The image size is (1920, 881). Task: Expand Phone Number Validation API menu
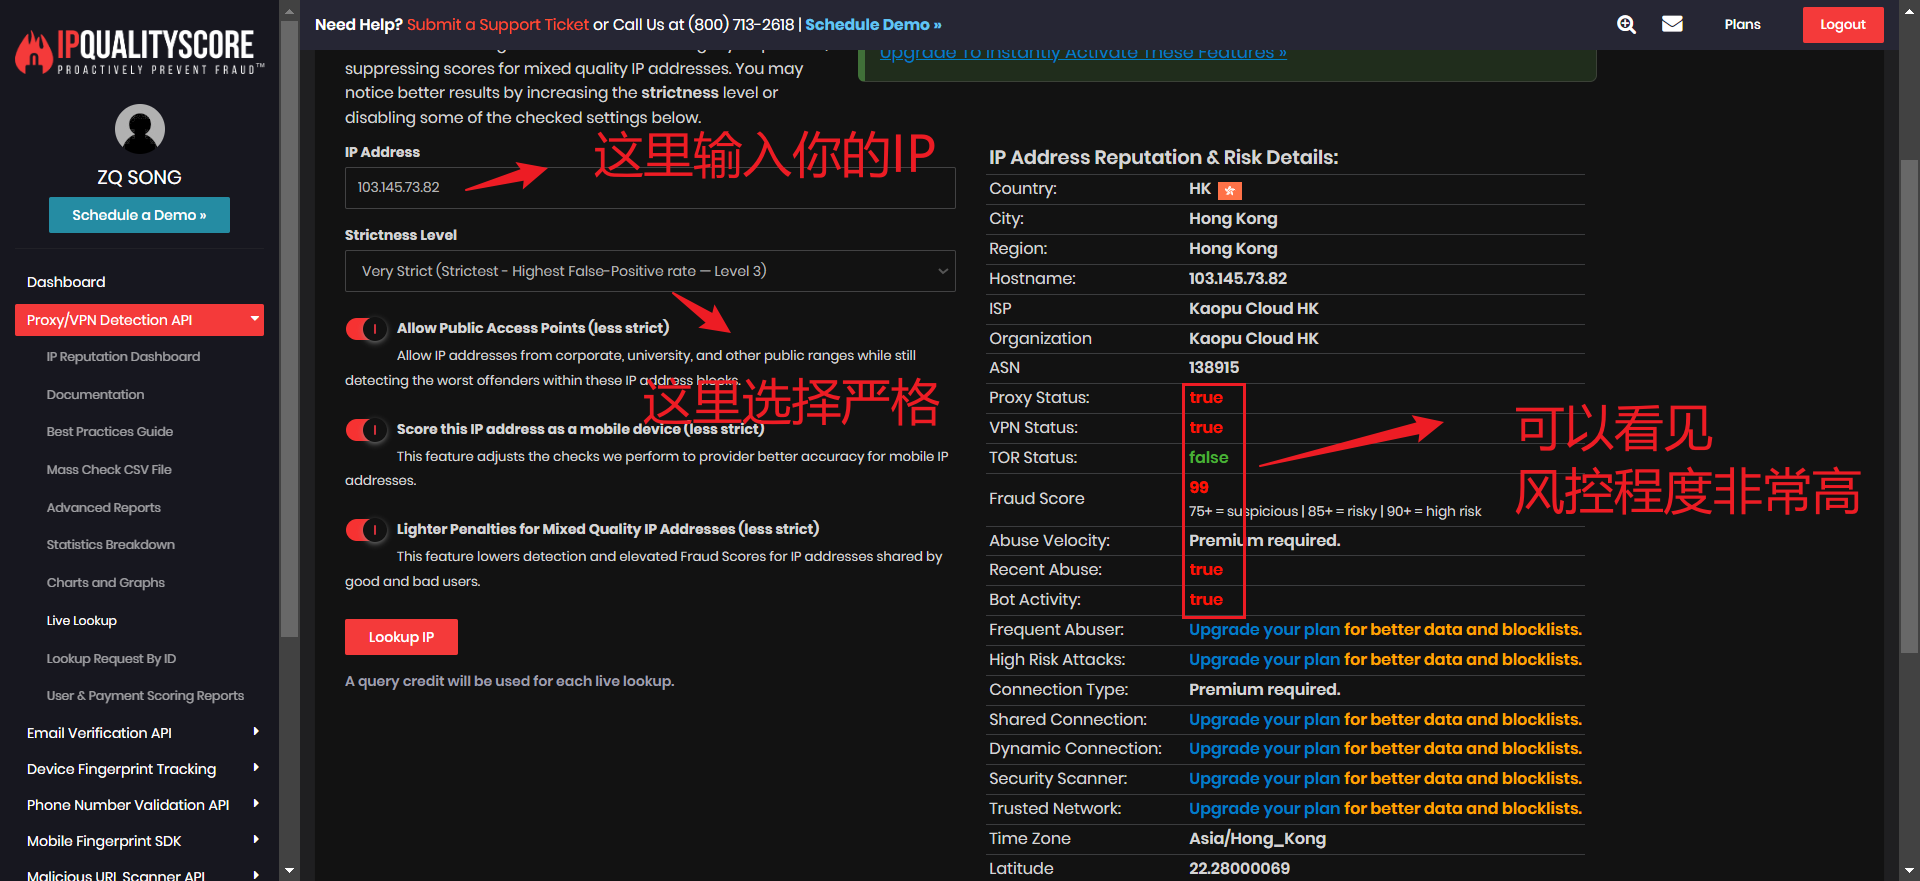point(139,805)
